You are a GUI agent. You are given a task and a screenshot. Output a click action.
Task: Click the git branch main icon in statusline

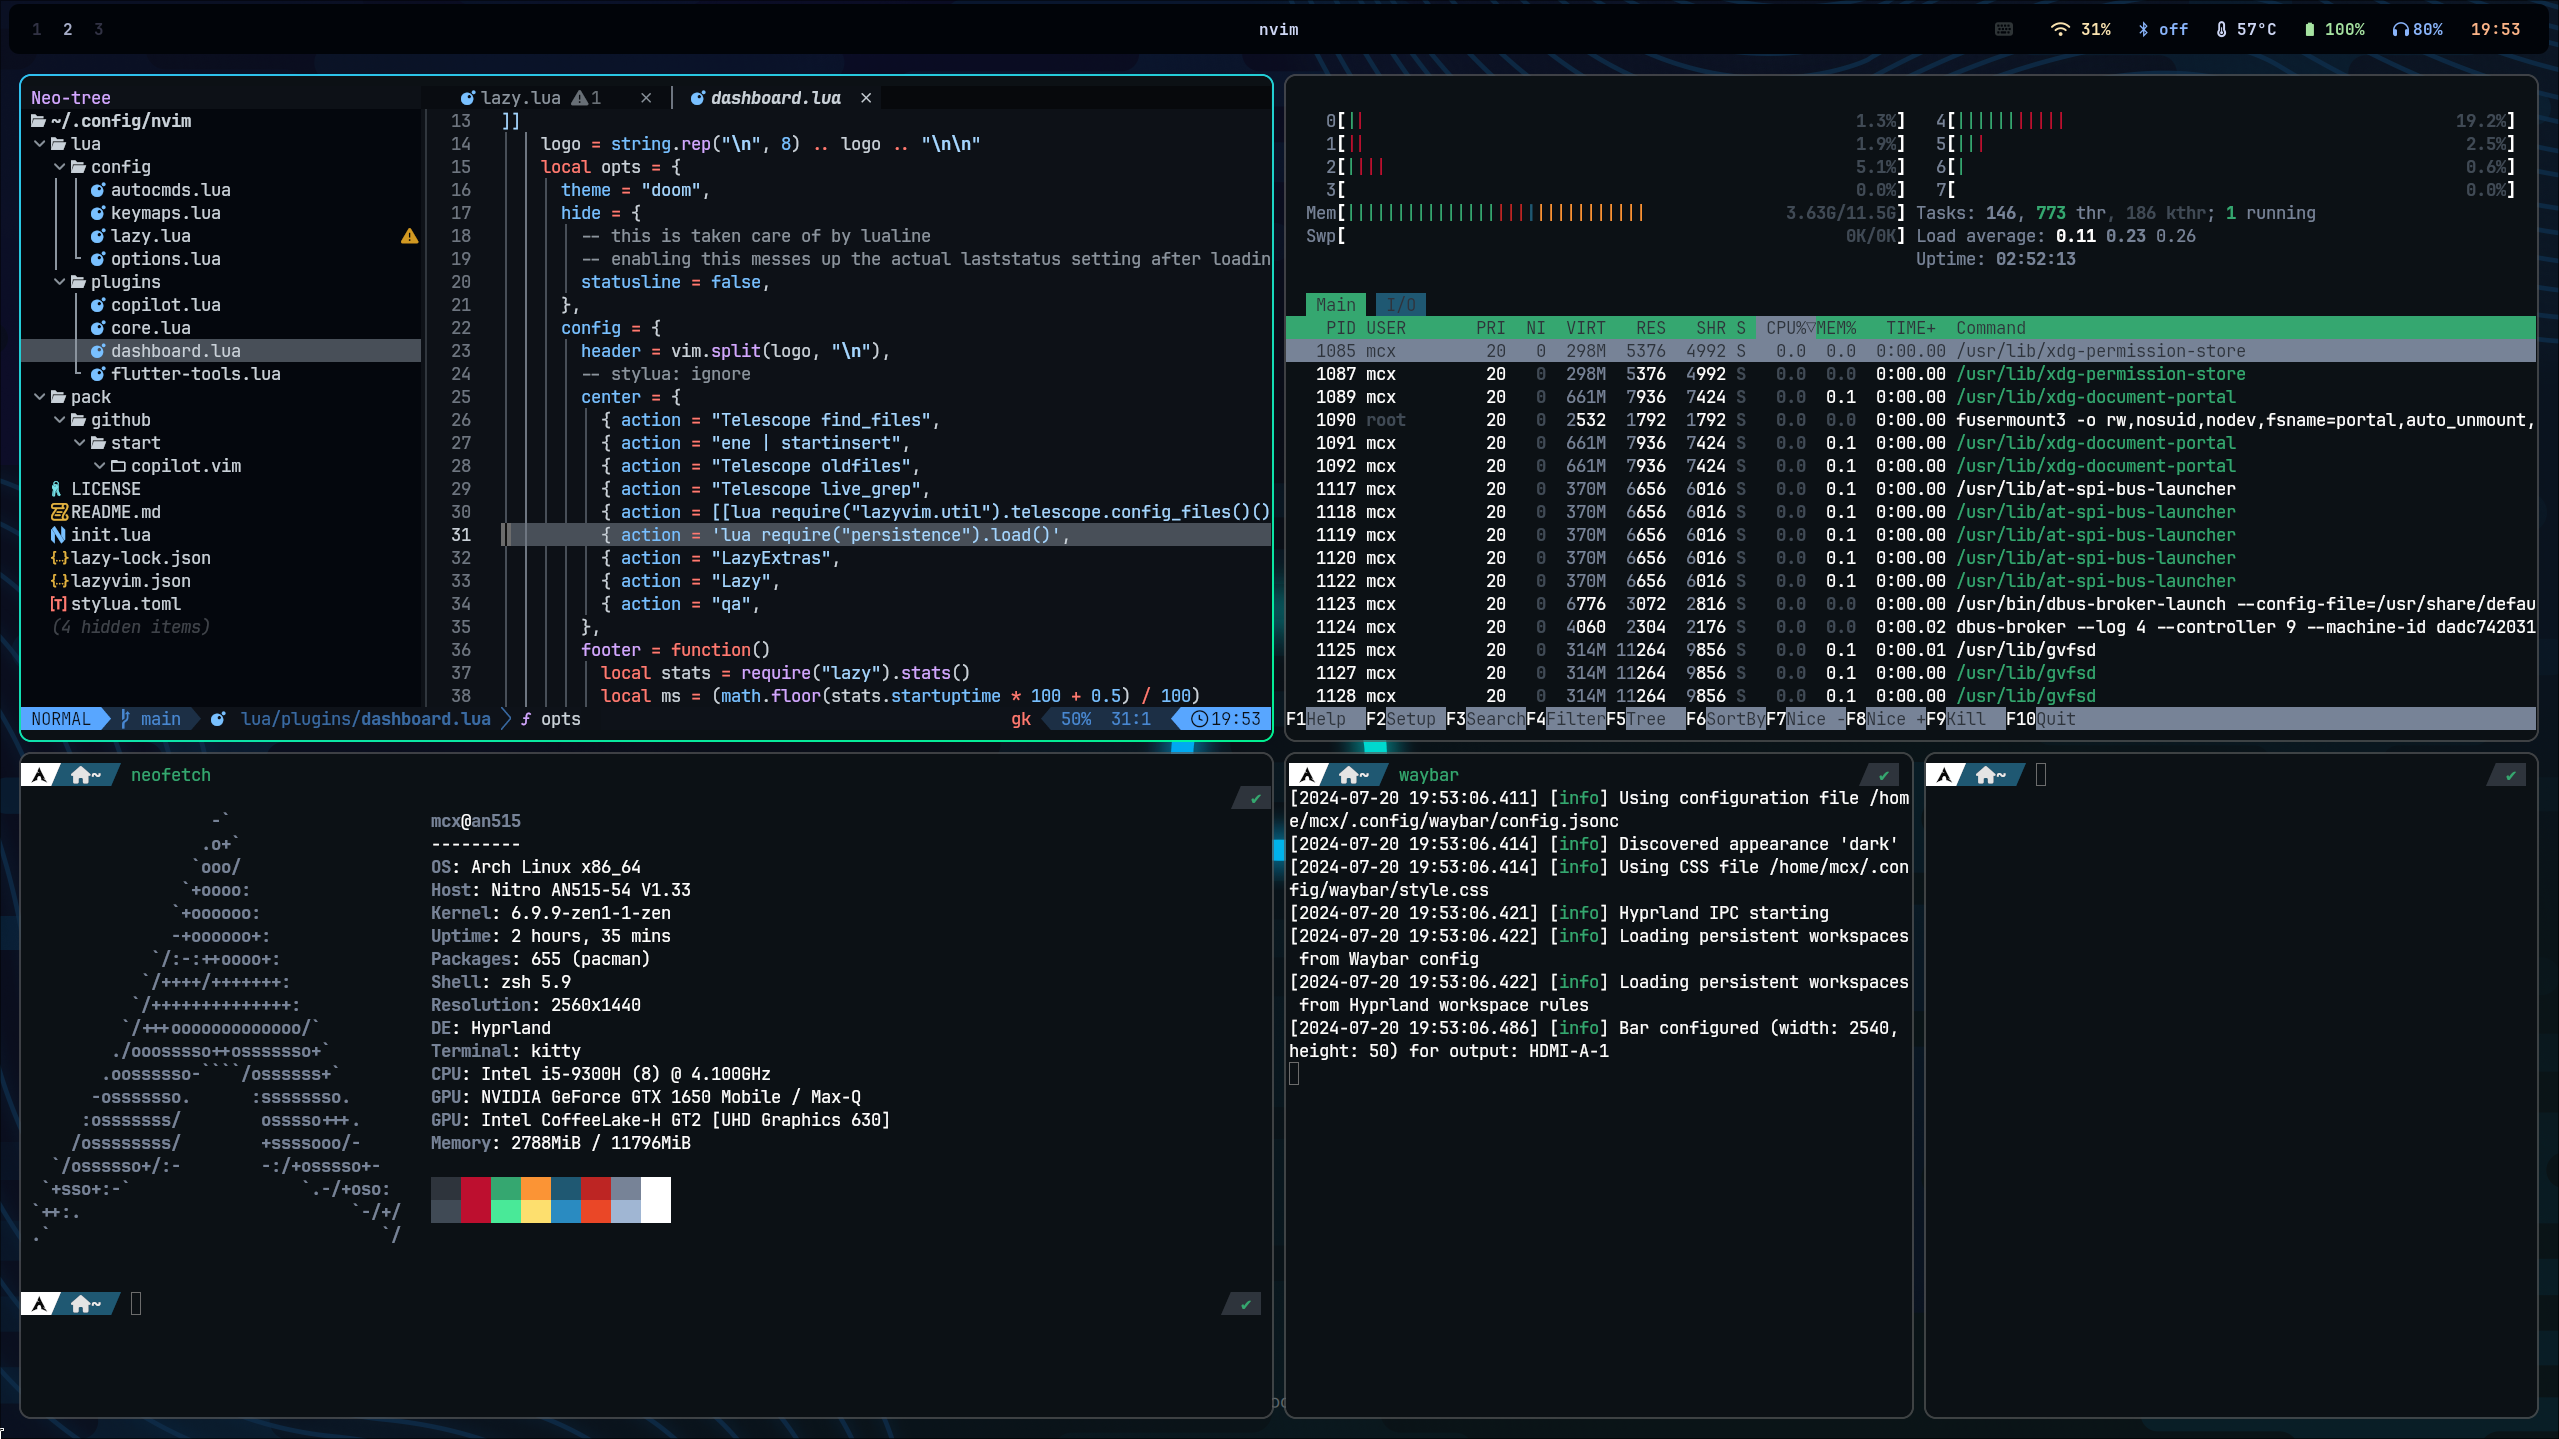pos(126,719)
